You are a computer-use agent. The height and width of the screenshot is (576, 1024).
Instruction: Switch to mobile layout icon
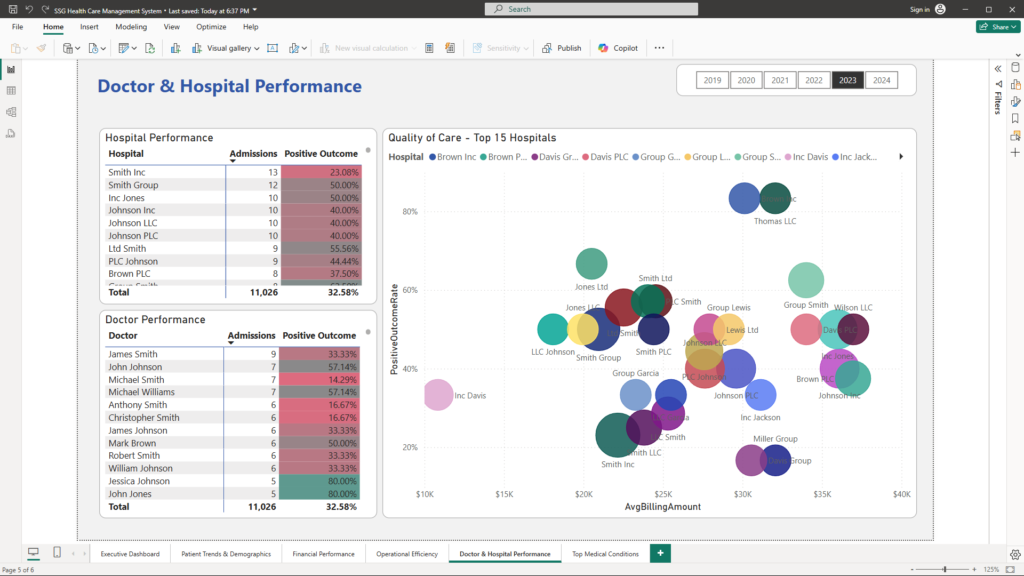57,553
